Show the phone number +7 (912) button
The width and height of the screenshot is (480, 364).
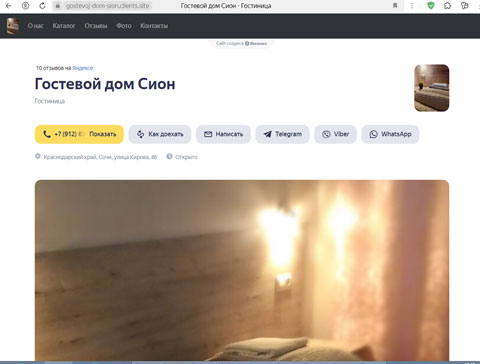(x=79, y=134)
